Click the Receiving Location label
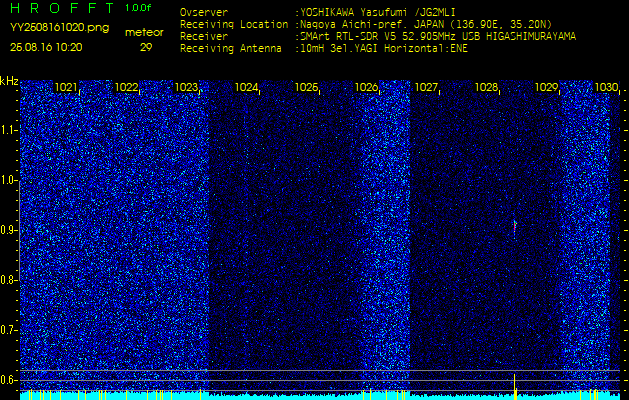629x400 pixels. [x=234, y=24]
